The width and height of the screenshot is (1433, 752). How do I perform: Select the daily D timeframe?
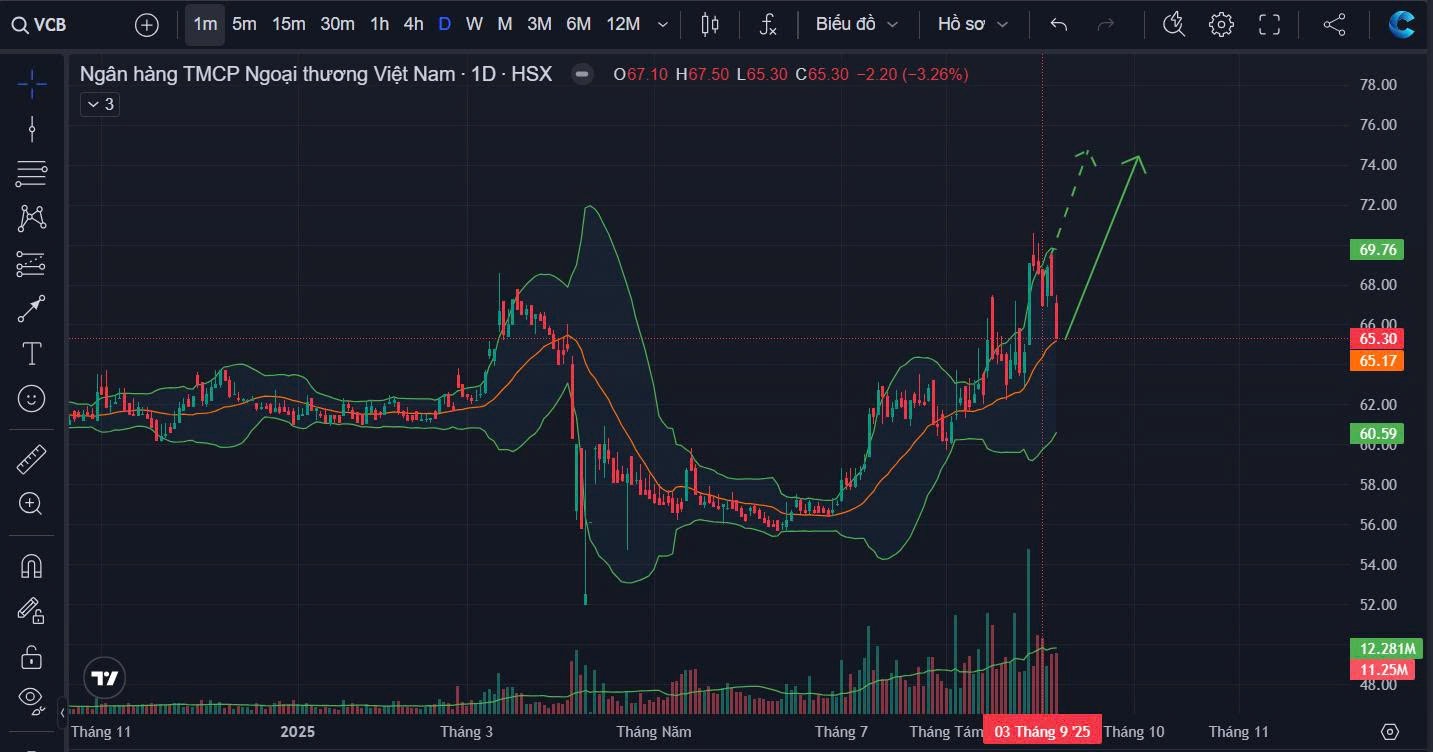(444, 24)
